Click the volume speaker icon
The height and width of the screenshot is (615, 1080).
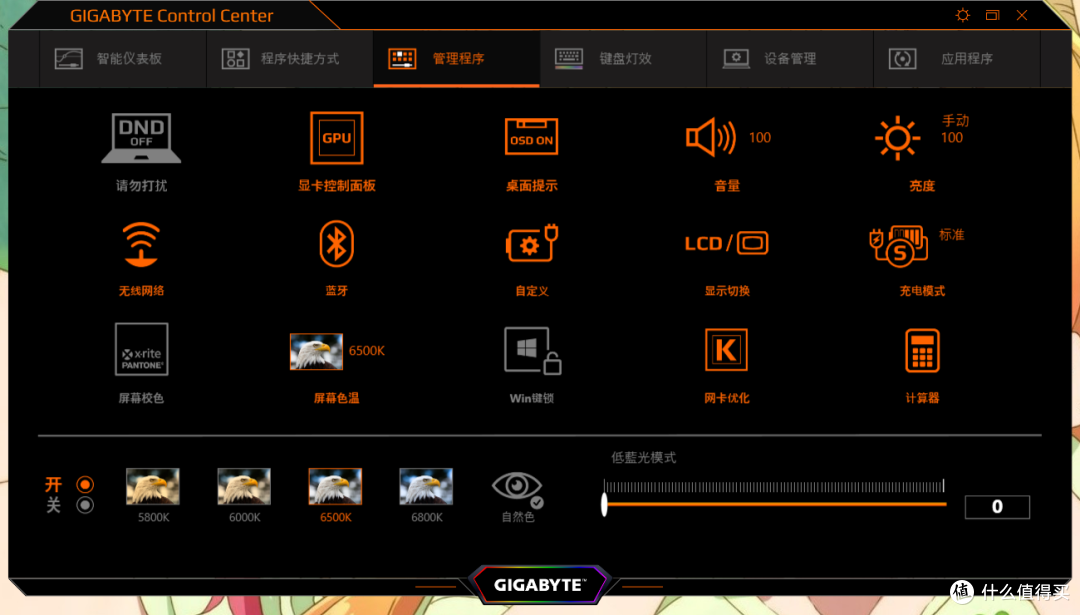tap(711, 137)
